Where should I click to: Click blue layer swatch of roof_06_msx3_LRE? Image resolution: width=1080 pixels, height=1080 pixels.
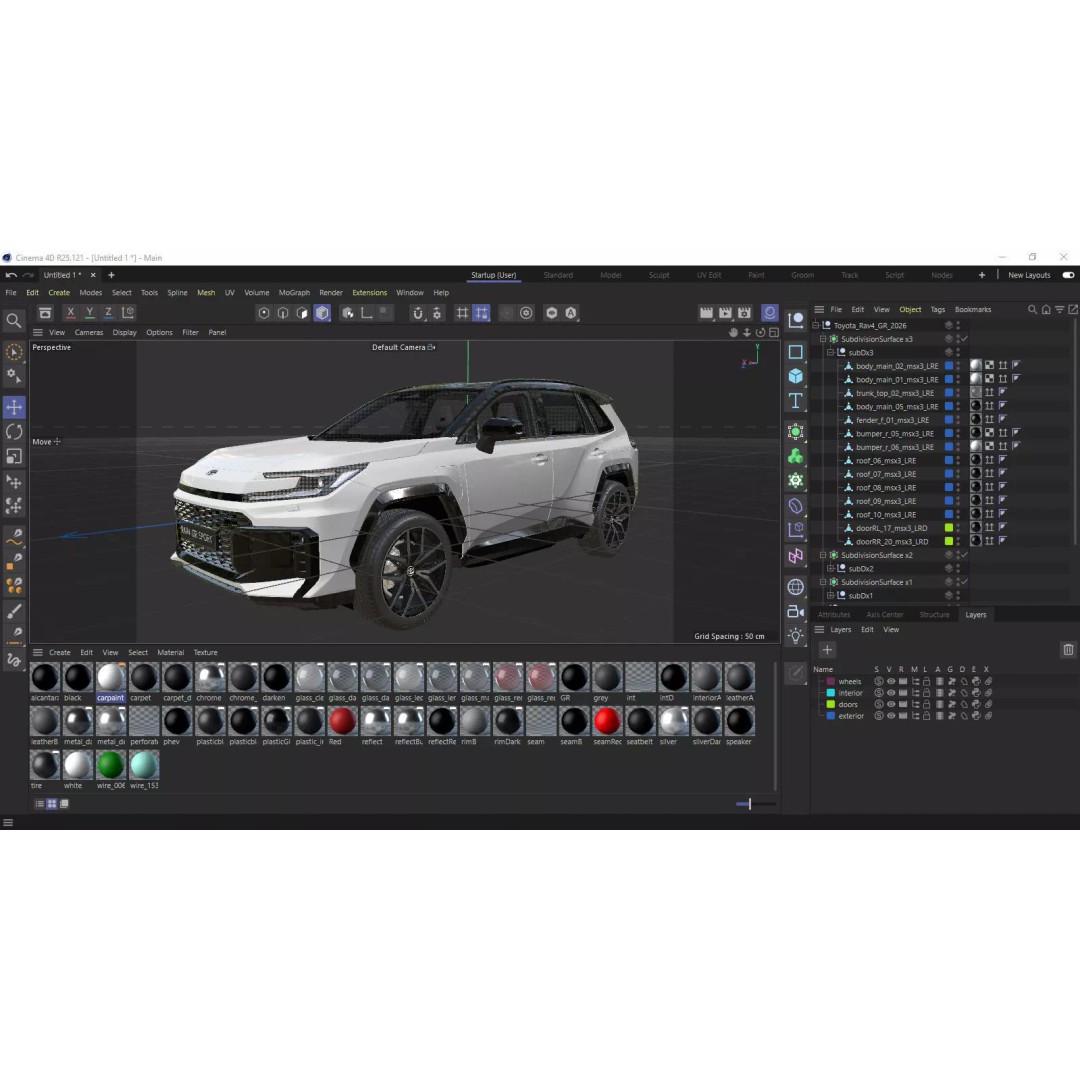[x=949, y=460]
